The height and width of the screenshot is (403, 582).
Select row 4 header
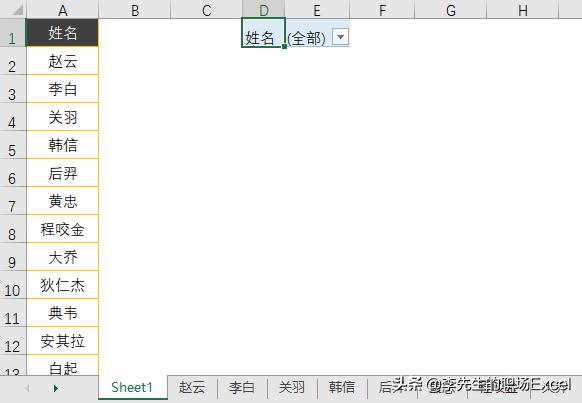point(13,117)
